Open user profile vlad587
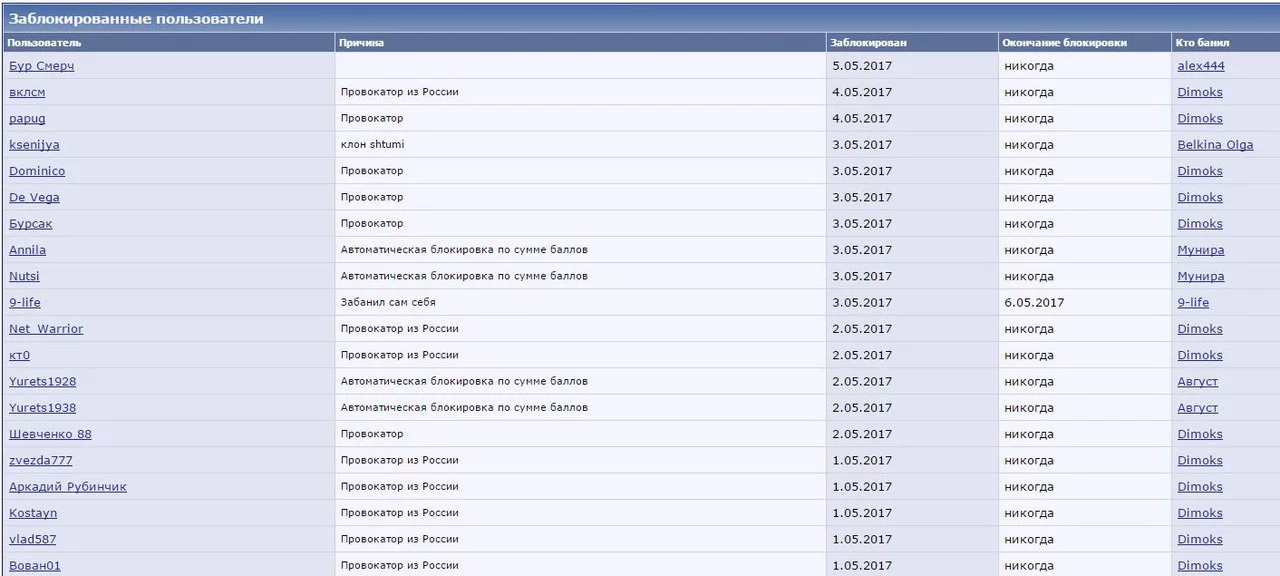 click(33, 539)
